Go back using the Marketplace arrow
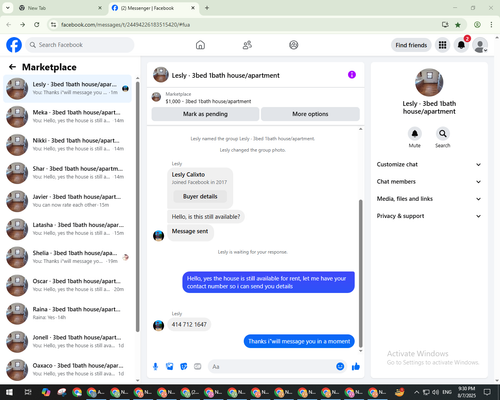The width and height of the screenshot is (500, 400). point(12,67)
